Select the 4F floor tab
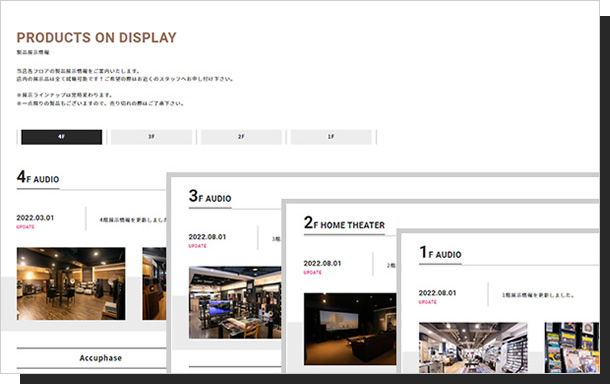610x384 pixels. 61,137
